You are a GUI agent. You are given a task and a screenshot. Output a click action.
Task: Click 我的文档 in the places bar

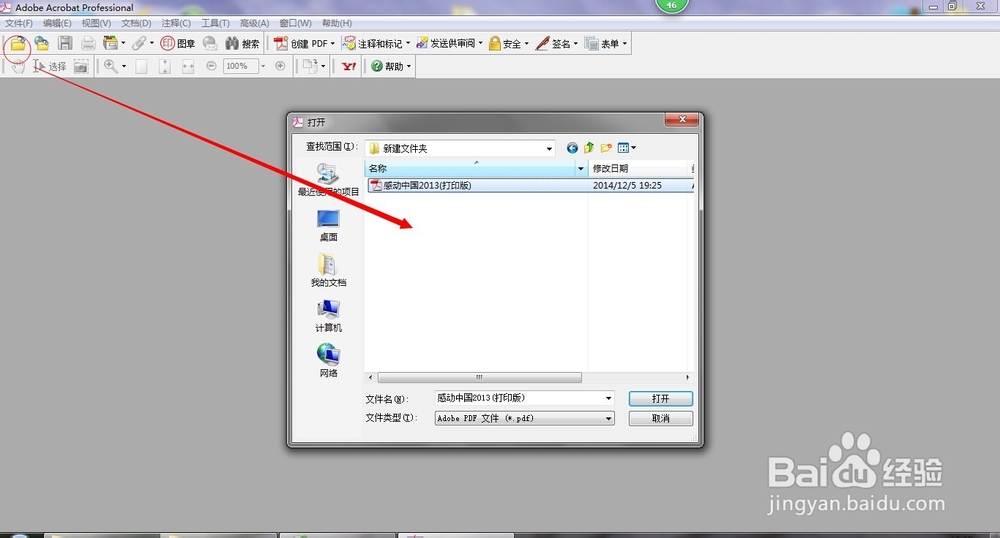click(328, 271)
